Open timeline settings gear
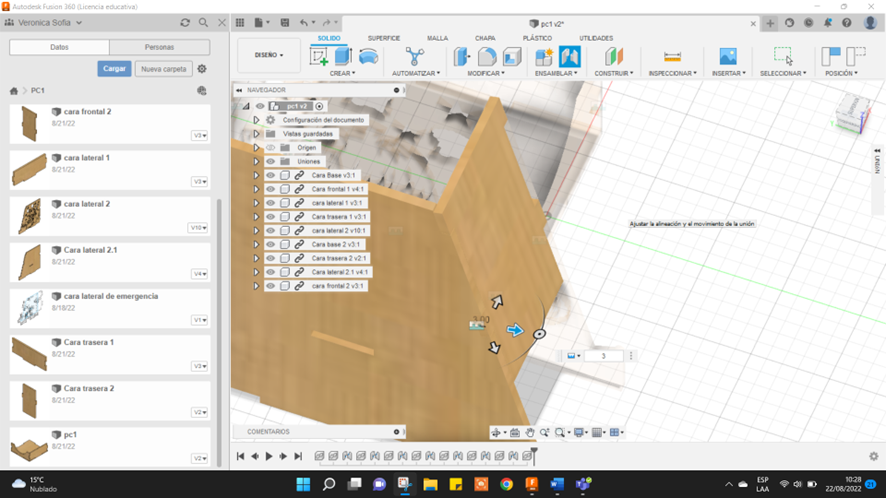Viewport: 886px width, 498px height. (874, 456)
